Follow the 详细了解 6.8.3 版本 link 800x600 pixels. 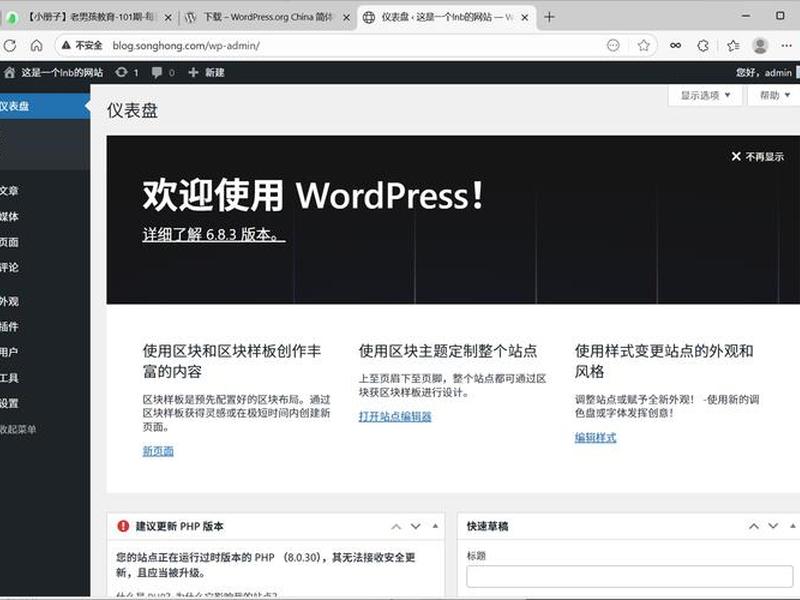(x=214, y=235)
